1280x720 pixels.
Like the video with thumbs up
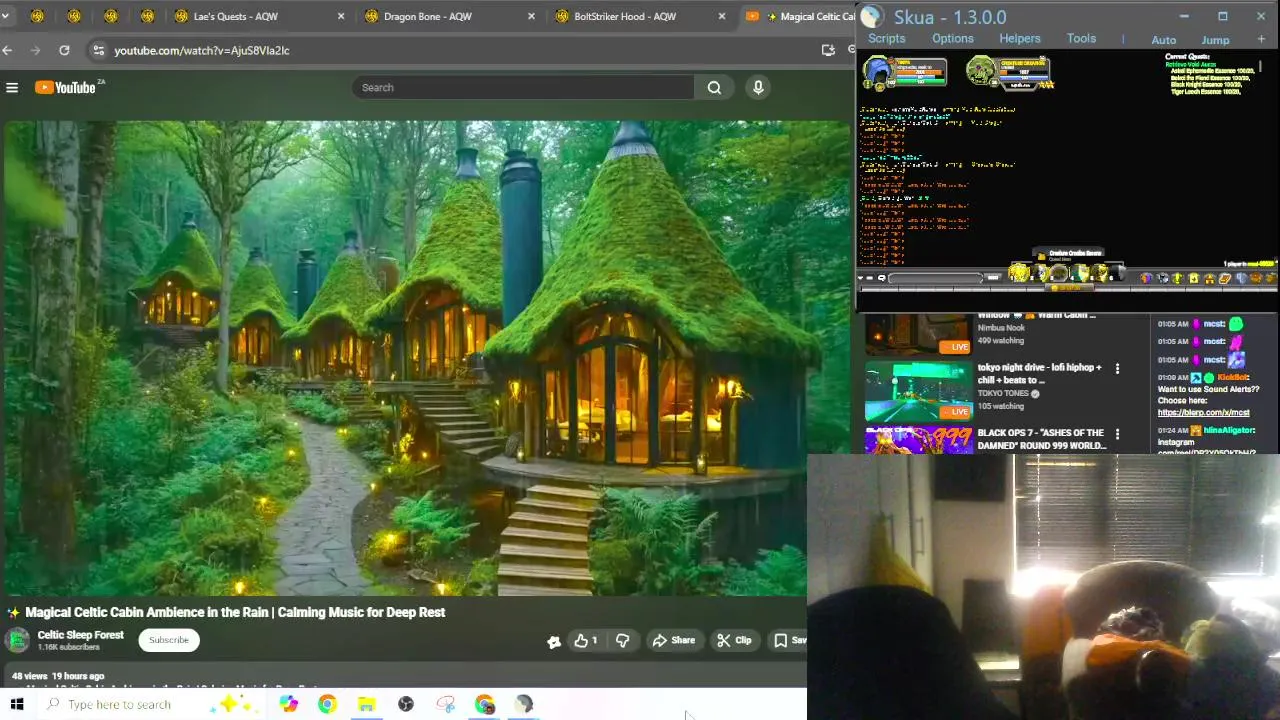(x=586, y=640)
